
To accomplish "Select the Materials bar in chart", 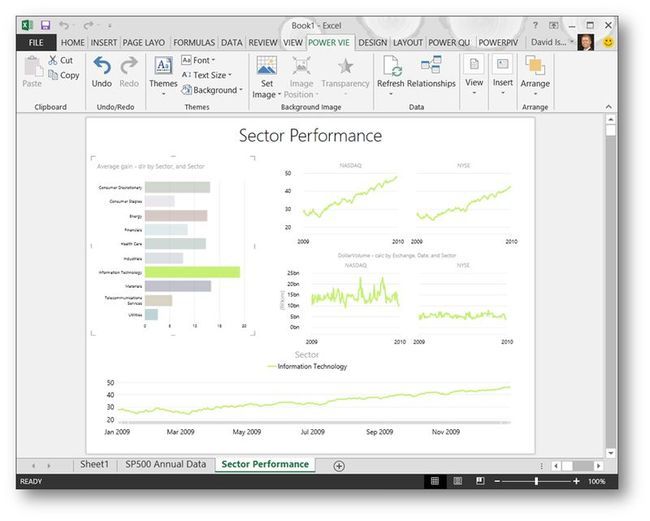I will coord(178,286).
